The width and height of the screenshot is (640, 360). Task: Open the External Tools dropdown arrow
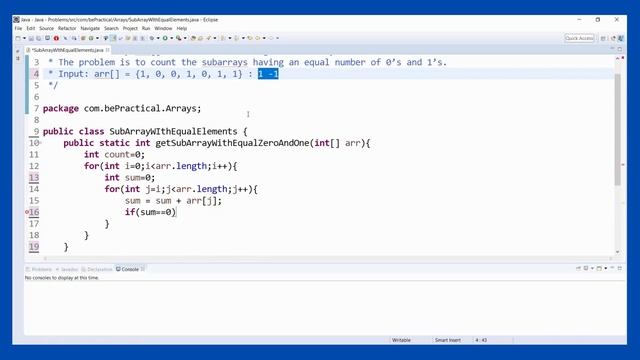pyautogui.click(x=185, y=38)
